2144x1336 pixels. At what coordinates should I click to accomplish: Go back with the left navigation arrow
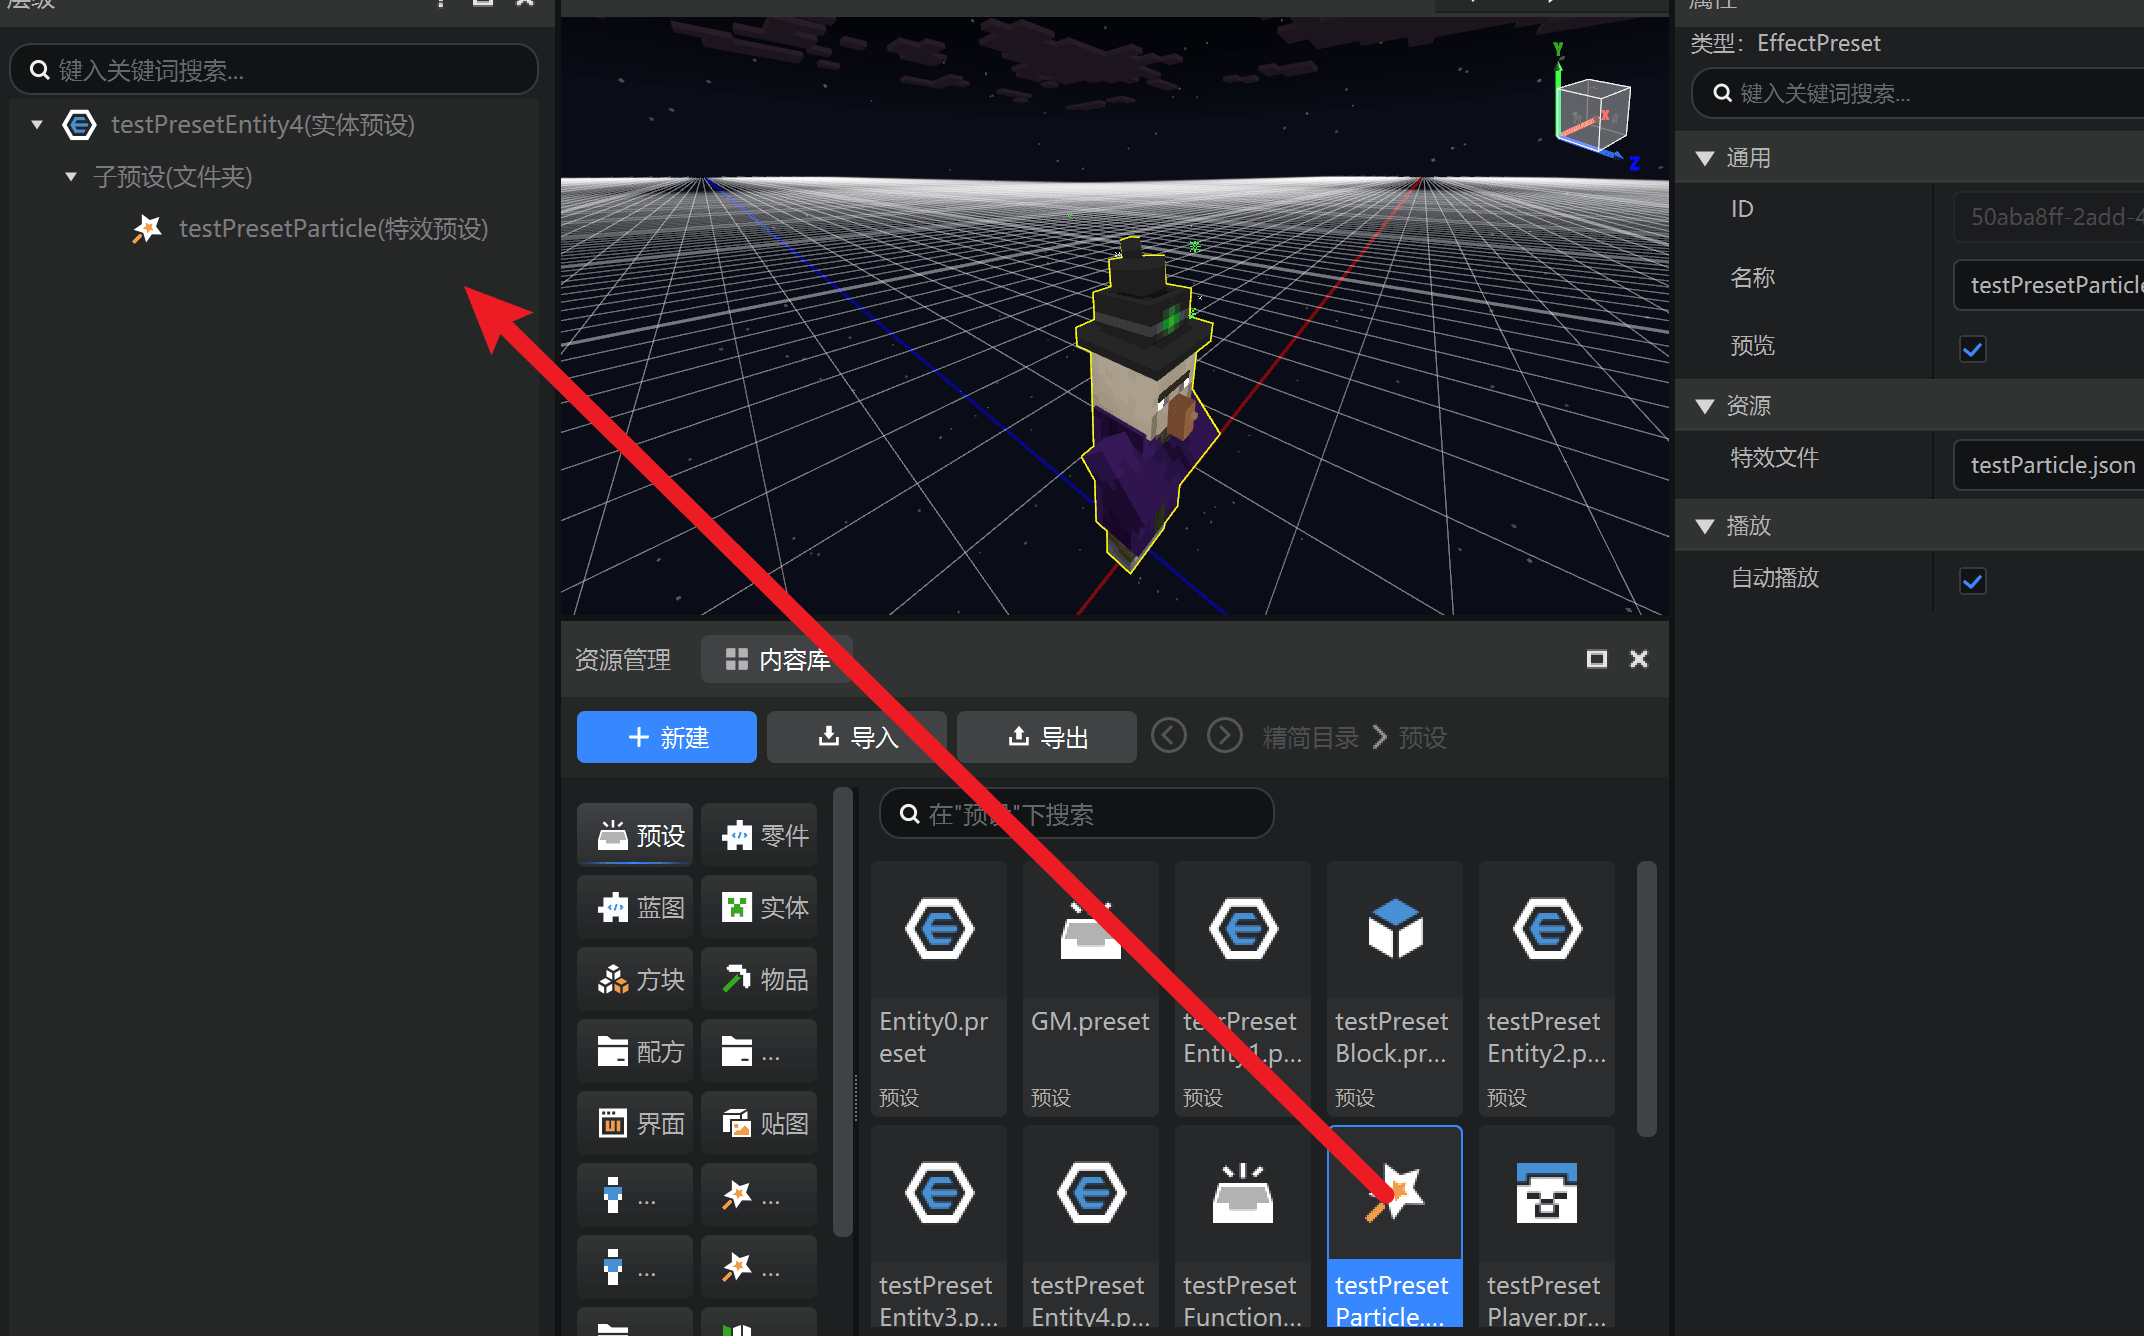pyautogui.click(x=1168, y=736)
